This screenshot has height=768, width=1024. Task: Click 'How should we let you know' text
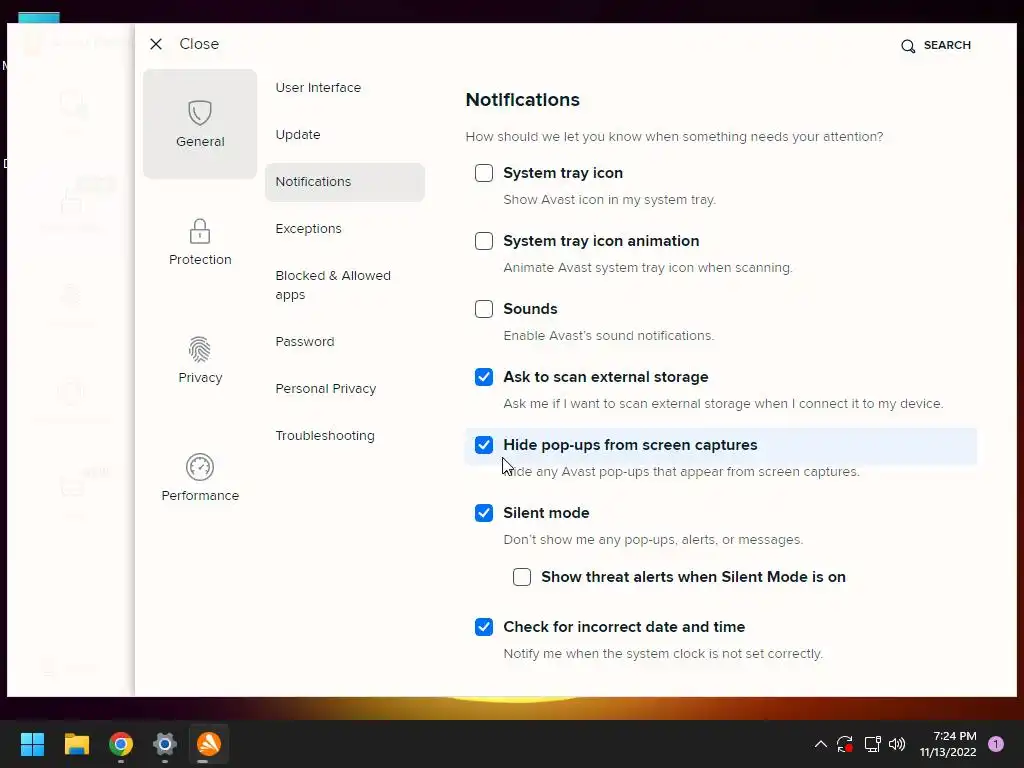pos(674,136)
